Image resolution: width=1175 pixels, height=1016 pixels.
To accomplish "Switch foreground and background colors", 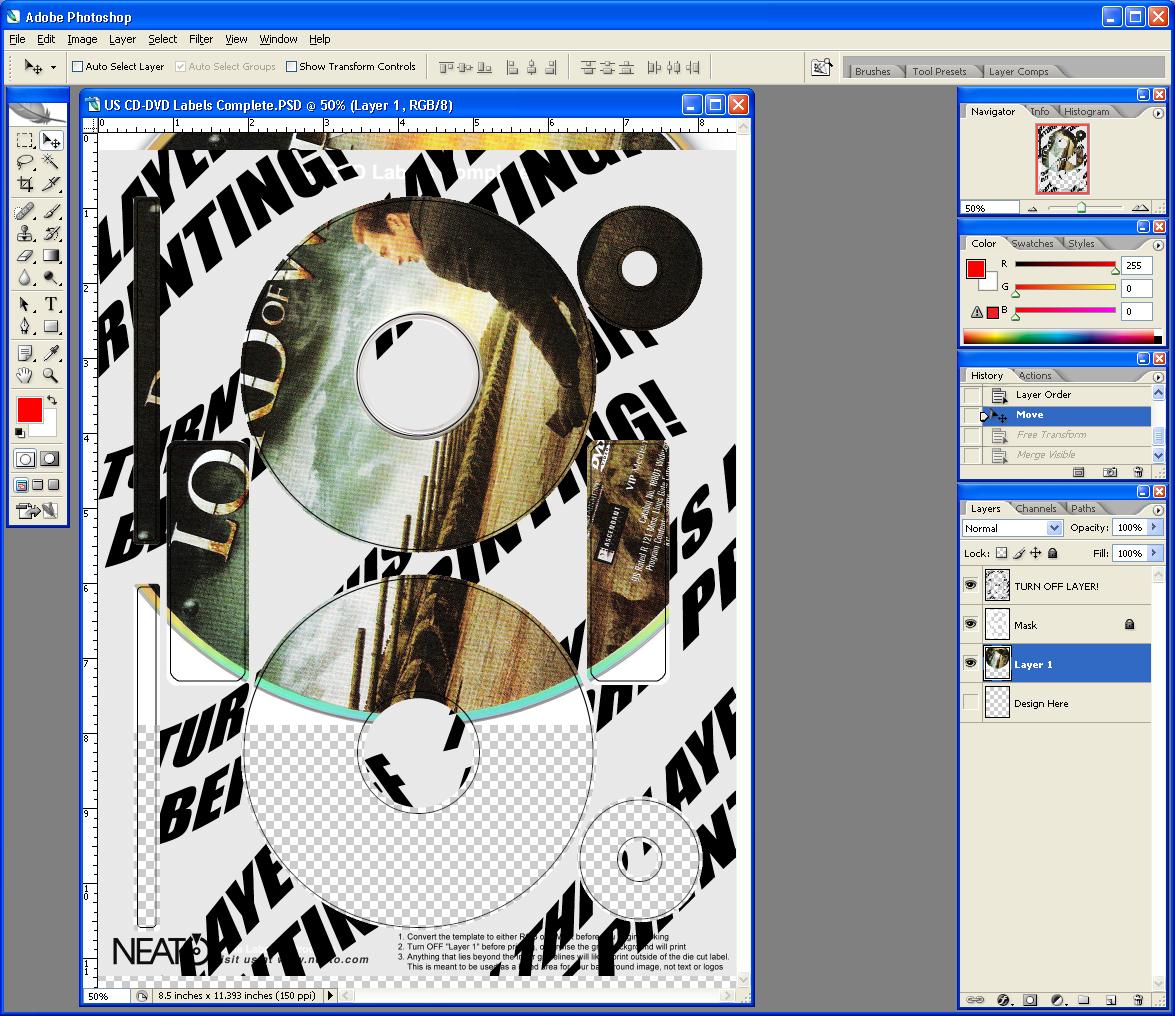I will click(52, 400).
